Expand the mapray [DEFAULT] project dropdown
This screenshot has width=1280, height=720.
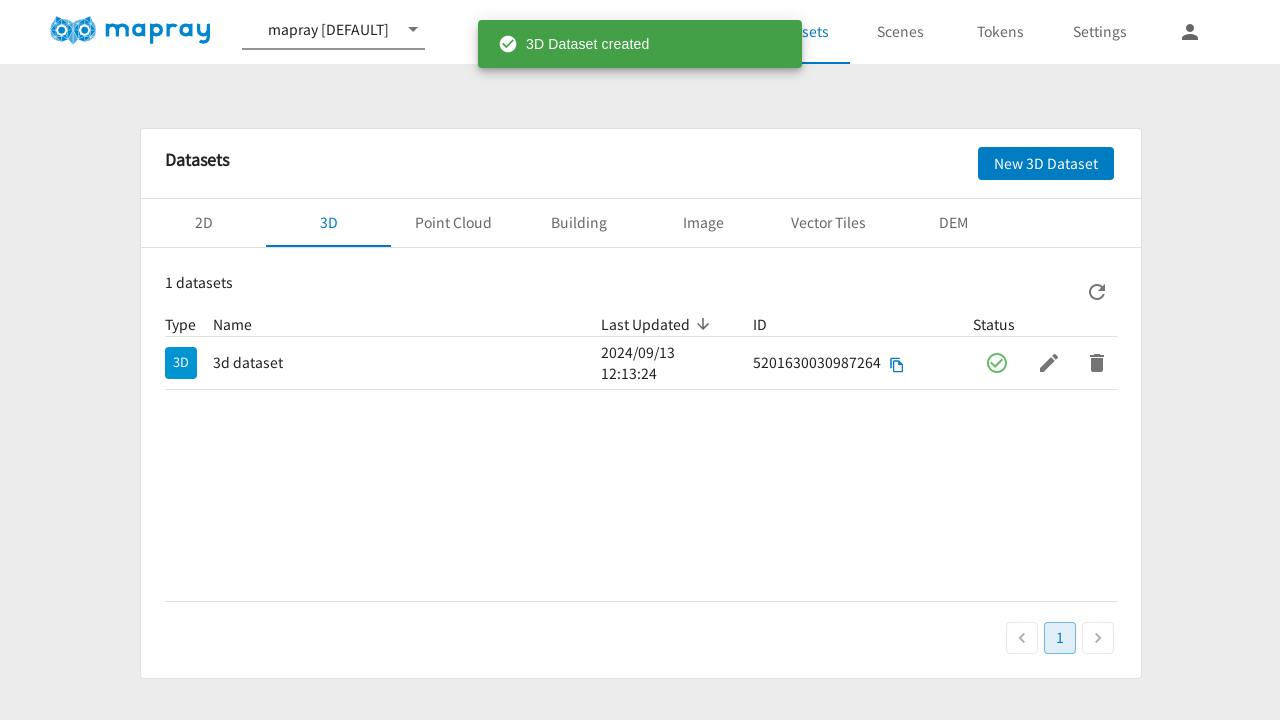click(x=413, y=30)
